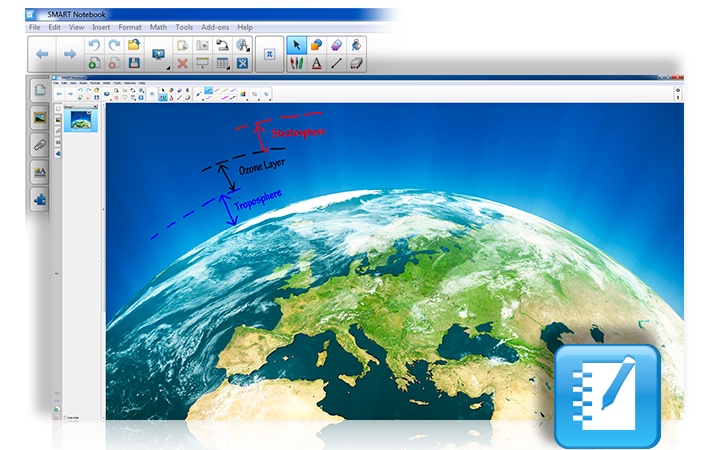Open the Insert menu
Screen dimensions: 703x450
point(101,27)
